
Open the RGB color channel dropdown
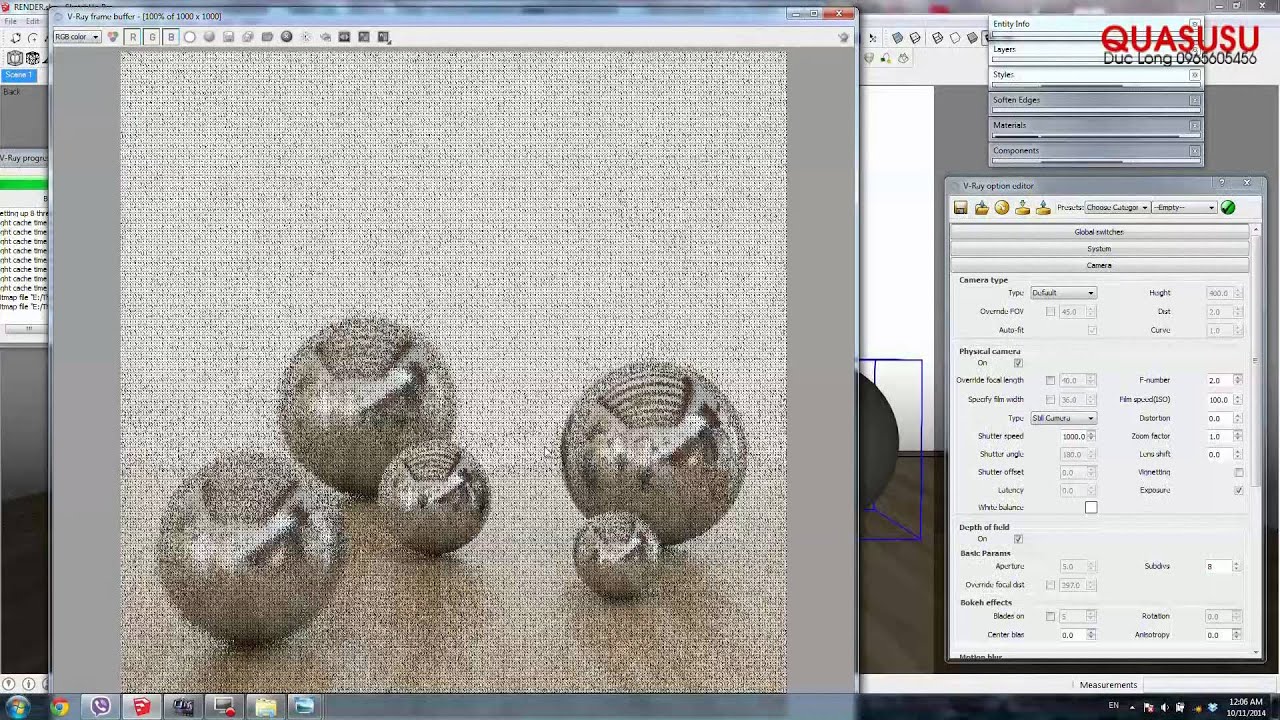pos(77,37)
